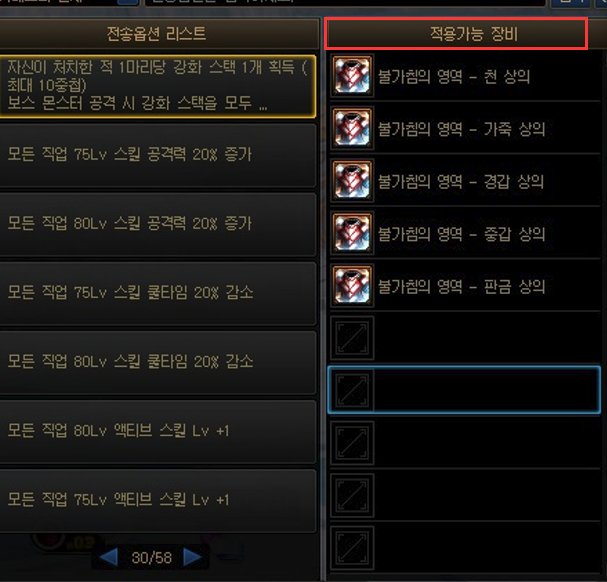Image resolution: width=607 pixels, height=582 pixels.
Task: Click the 불가침의 영역 - 가죽 상의 armor icon
Action: pyautogui.click(x=352, y=128)
